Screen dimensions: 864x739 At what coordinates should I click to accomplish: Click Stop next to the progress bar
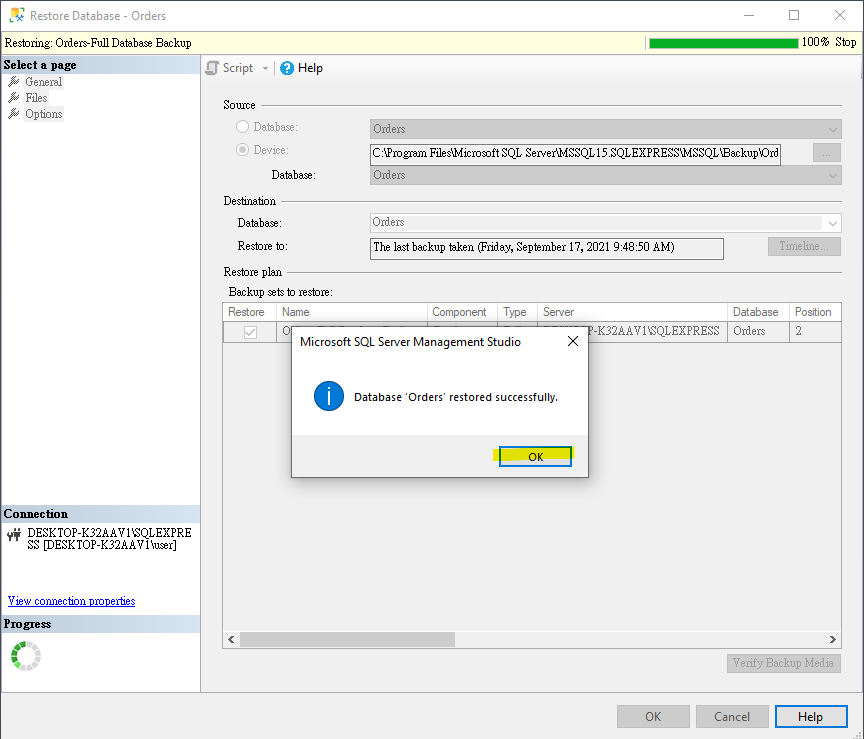tap(845, 42)
